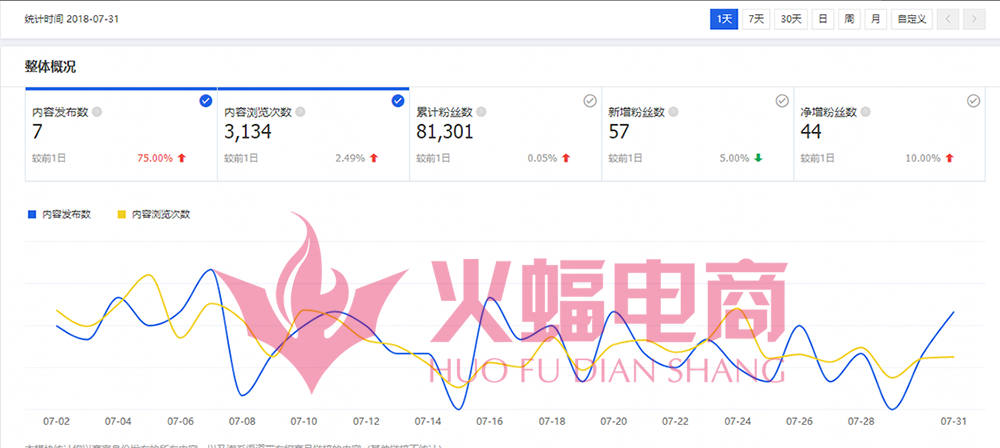
Task: Check the 净增粉丝数 metric card checkmark
Action: [x=973, y=100]
